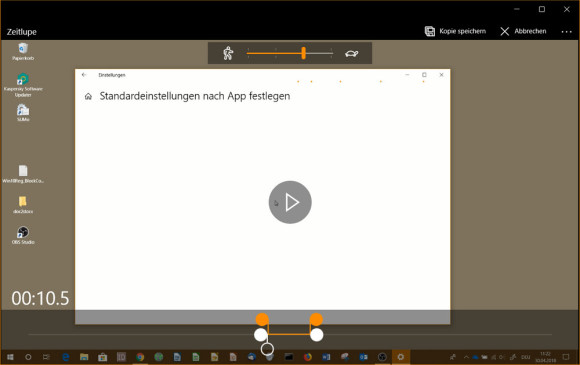Screen dimensions: 580x365
Task: Open the three-dots more options menu
Action: [x=566, y=32]
